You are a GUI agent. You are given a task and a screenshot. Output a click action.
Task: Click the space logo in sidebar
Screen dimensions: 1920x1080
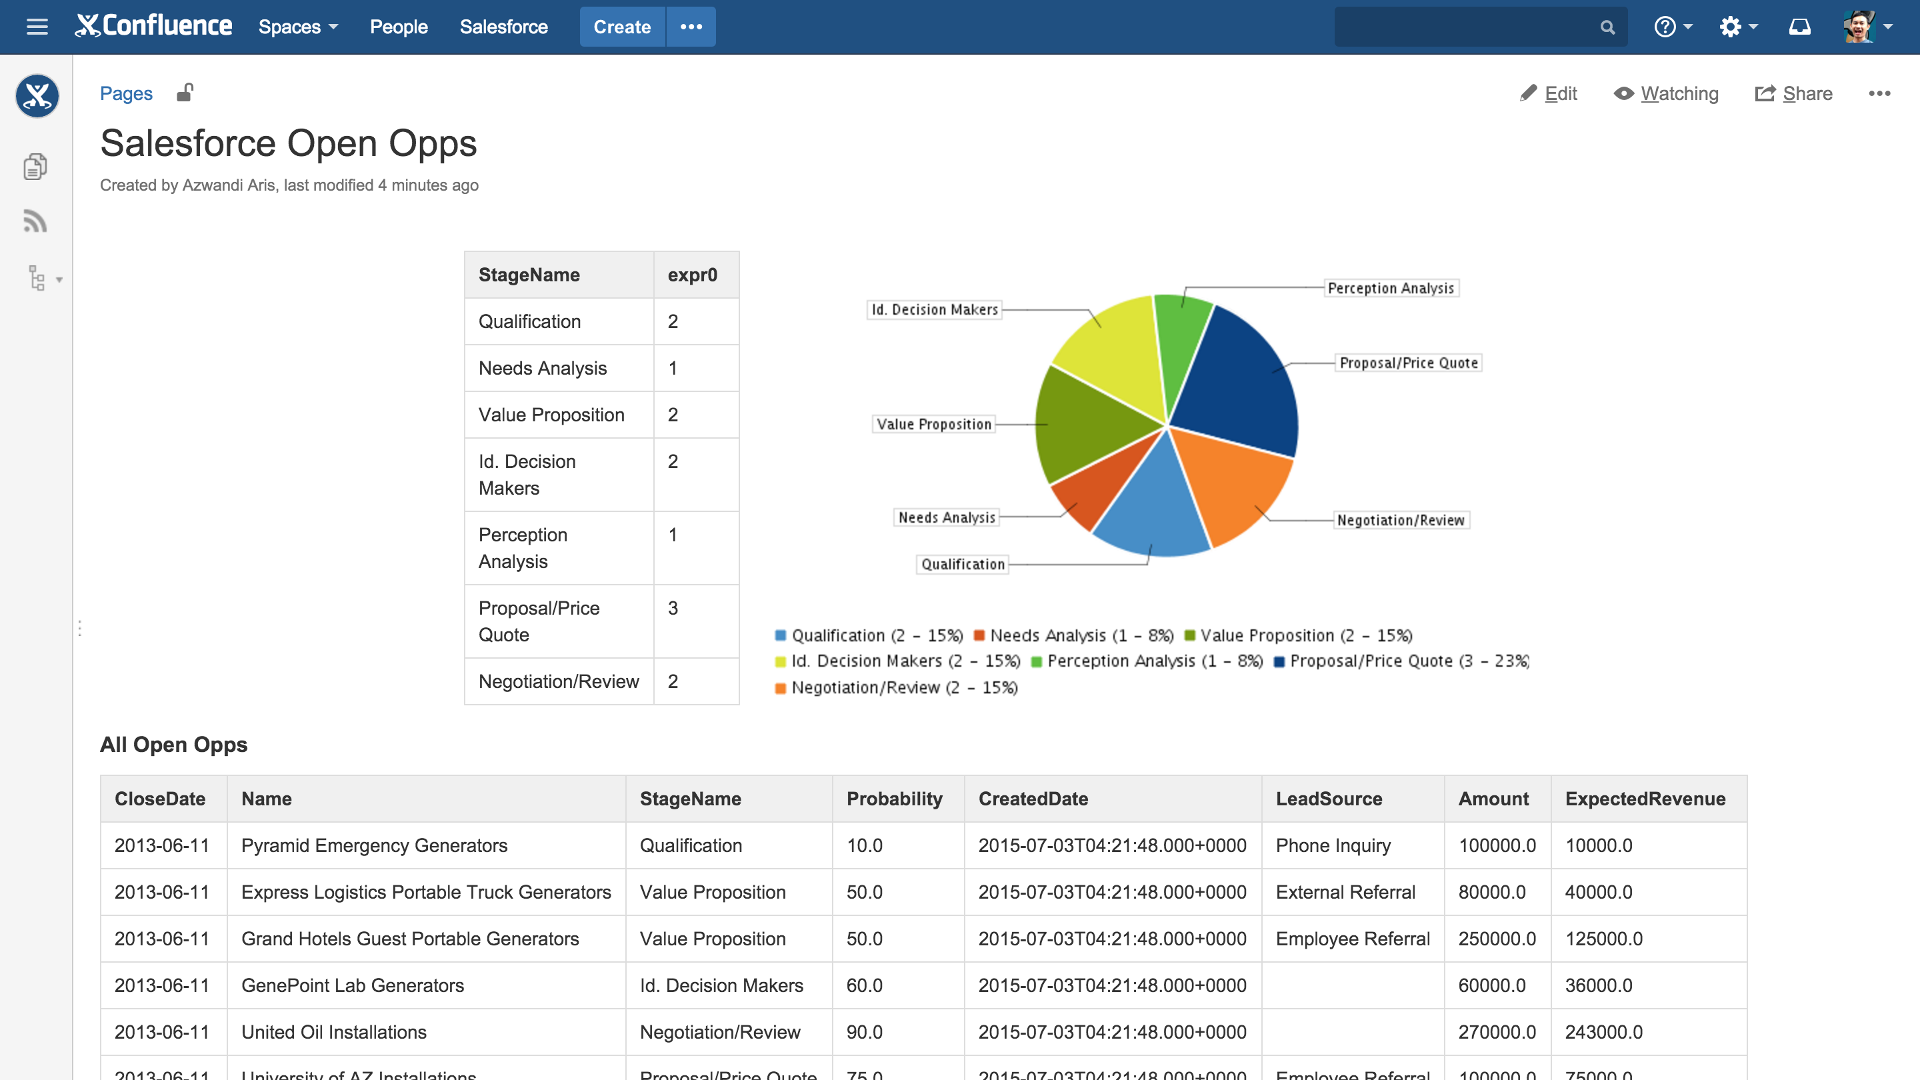coord(37,96)
